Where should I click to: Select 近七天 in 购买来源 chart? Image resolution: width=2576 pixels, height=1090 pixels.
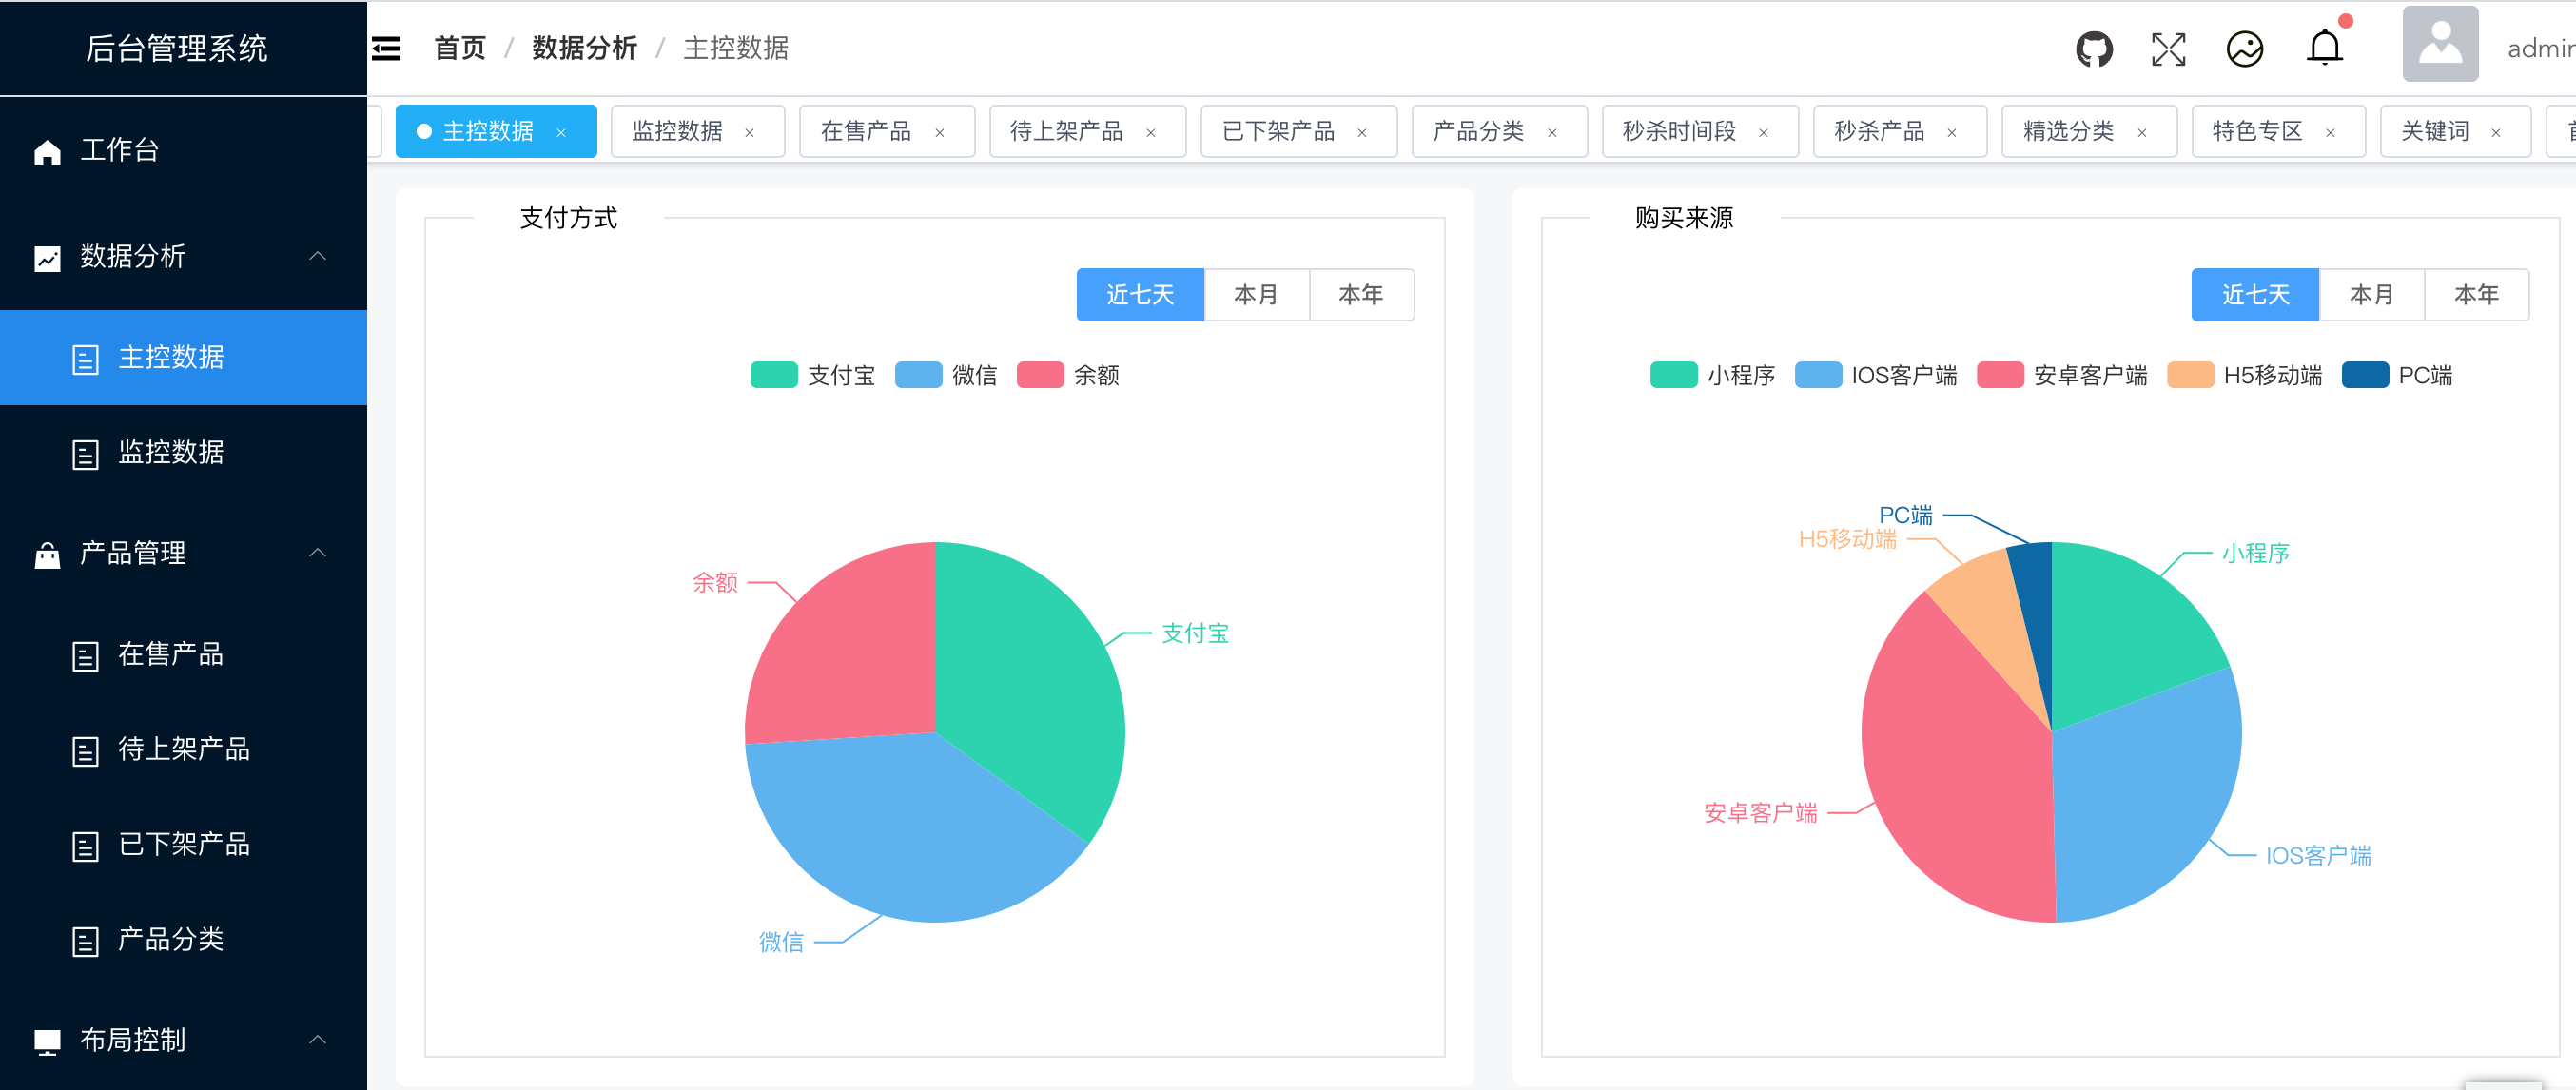2255,294
